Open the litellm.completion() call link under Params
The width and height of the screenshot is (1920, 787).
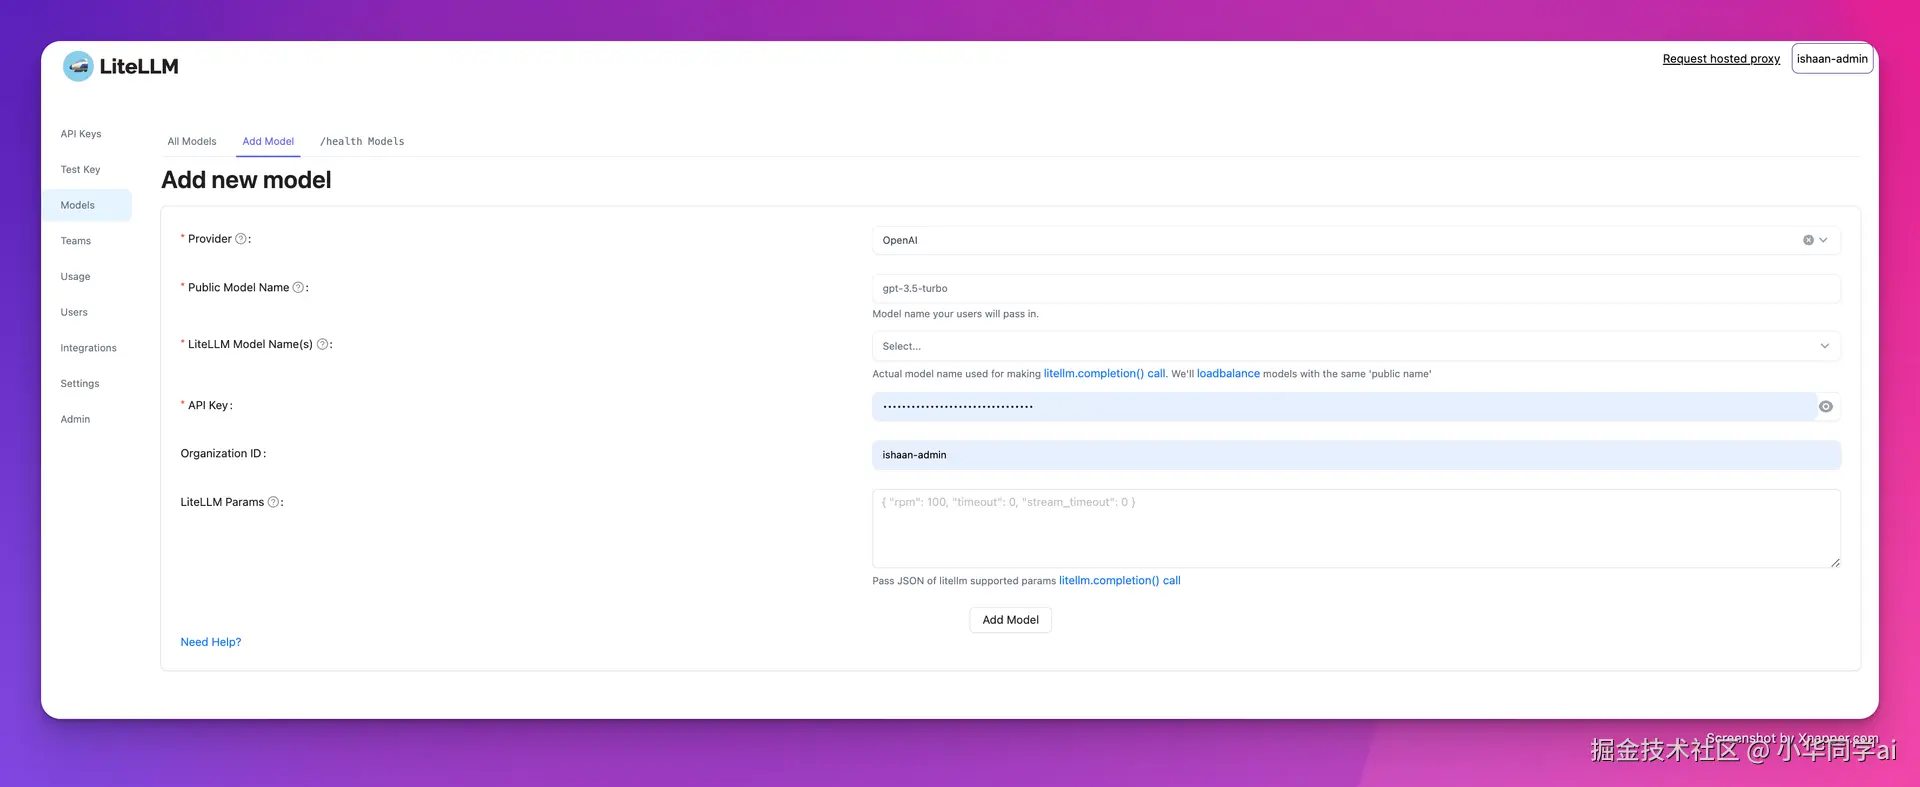[x=1120, y=581]
